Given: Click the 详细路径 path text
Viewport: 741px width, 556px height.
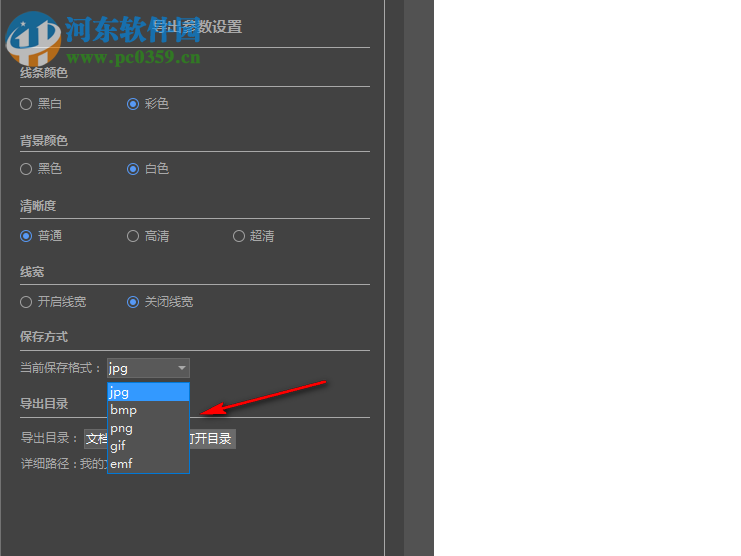Looking at the screenshot, I should [64, 464].
